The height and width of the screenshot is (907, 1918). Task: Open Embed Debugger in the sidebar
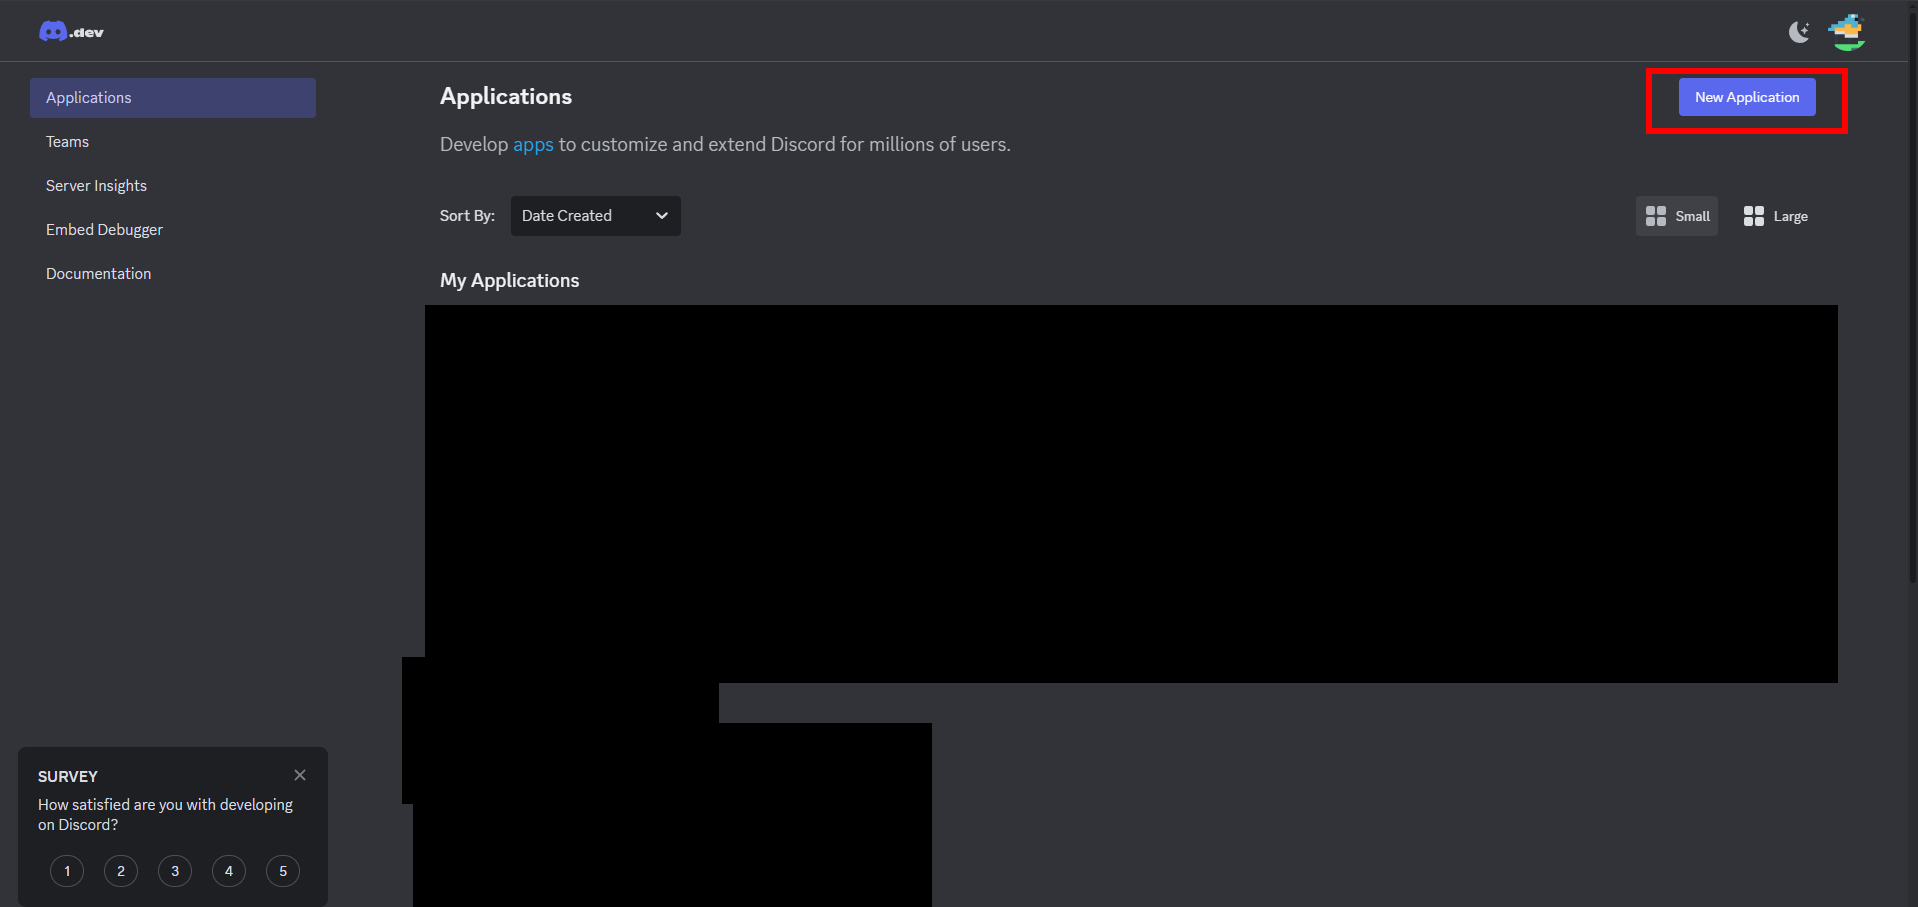tap(173, 230)
